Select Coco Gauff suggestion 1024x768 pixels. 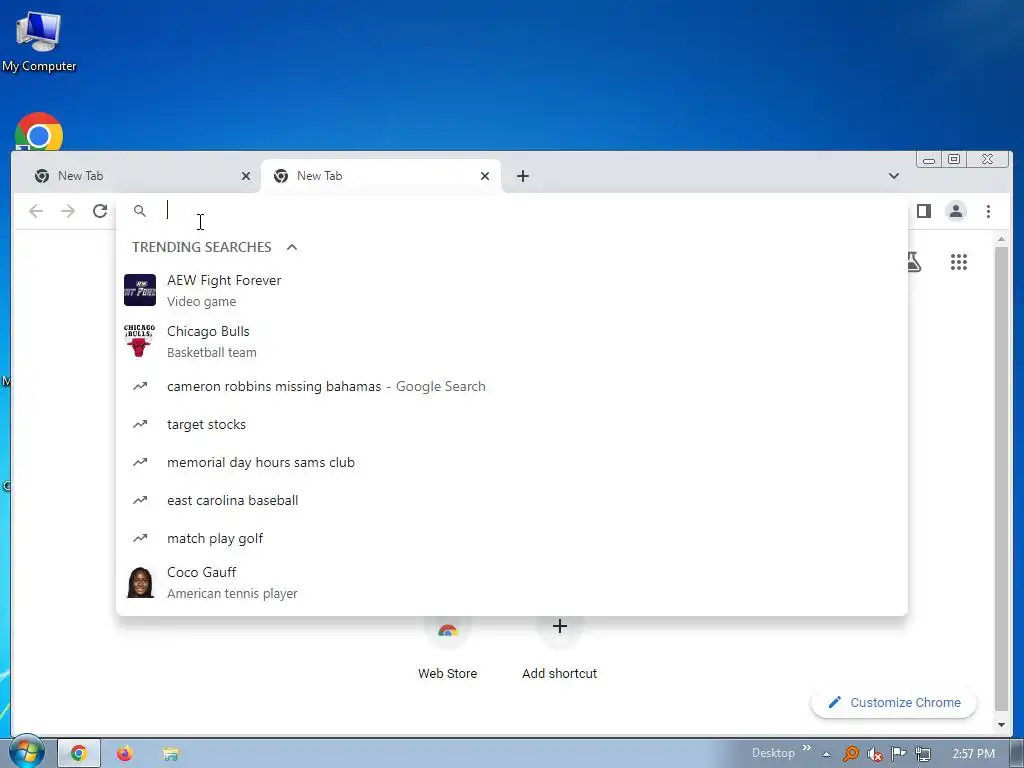point(511,583)
